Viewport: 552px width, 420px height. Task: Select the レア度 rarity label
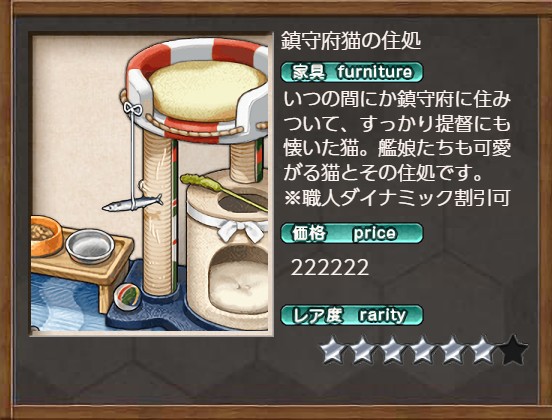pos(352,315)
